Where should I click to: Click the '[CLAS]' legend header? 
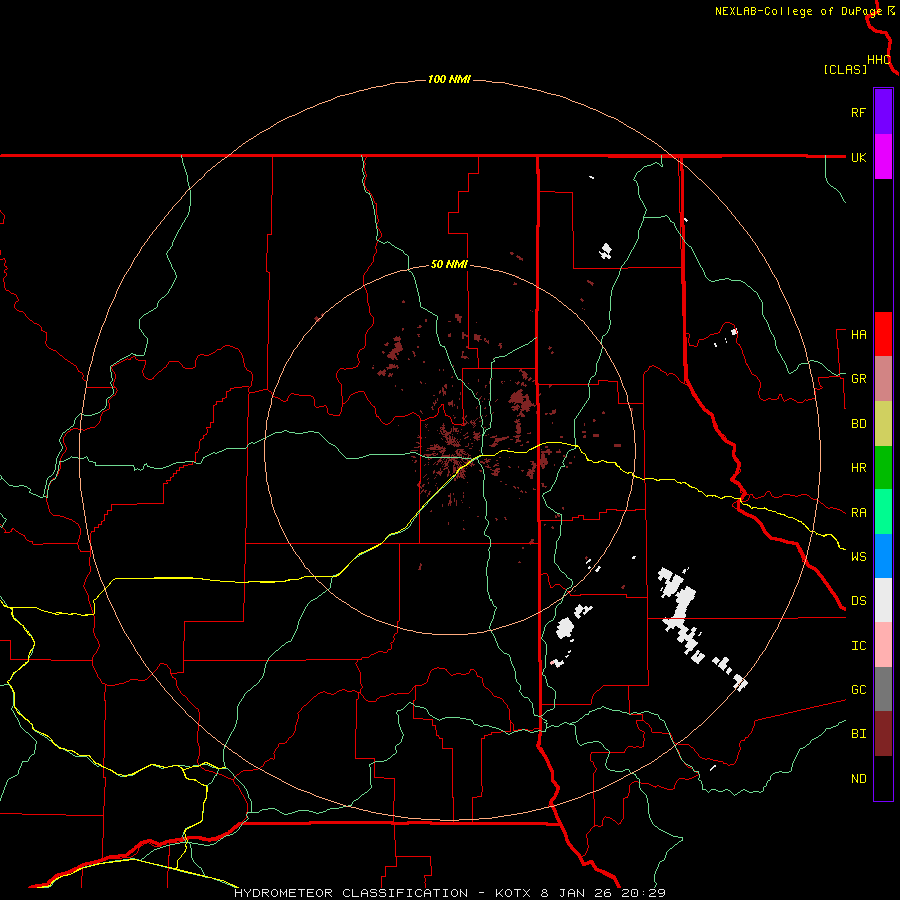pyautogui.click(x=845, y=69)
